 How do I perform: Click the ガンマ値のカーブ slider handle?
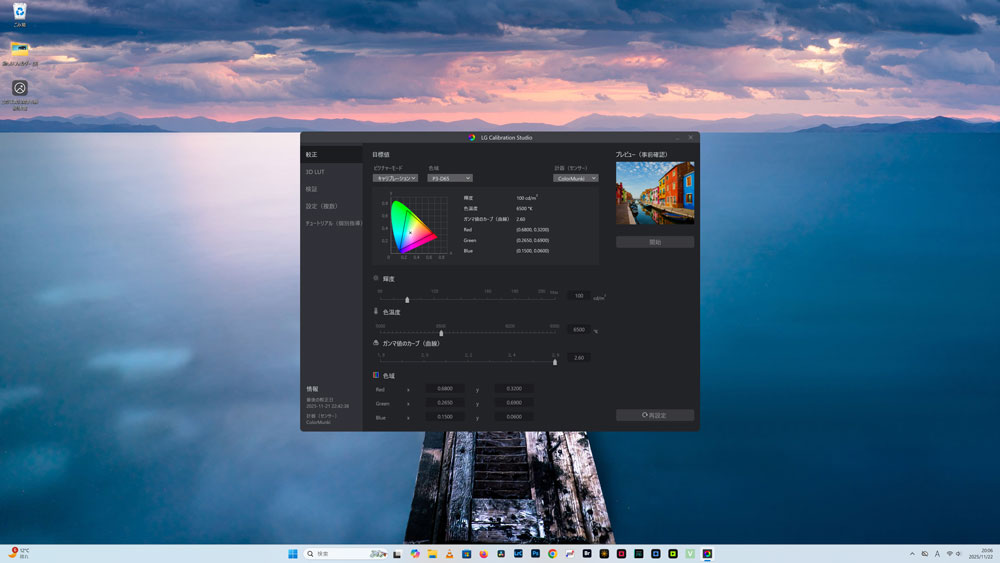click(555, 362)
